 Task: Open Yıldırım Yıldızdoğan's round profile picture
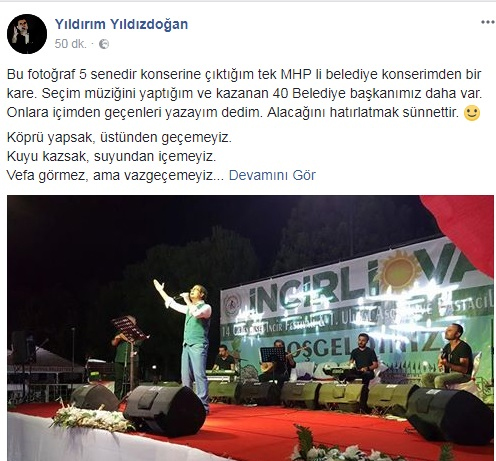[x=27, y=34]
